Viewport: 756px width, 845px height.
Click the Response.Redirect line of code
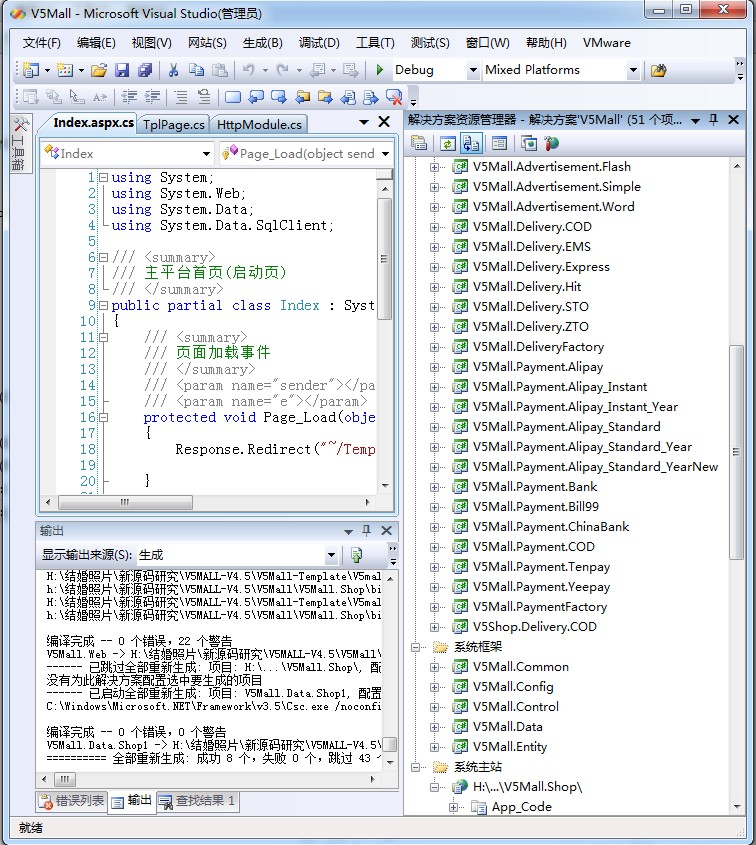[275, 449]
